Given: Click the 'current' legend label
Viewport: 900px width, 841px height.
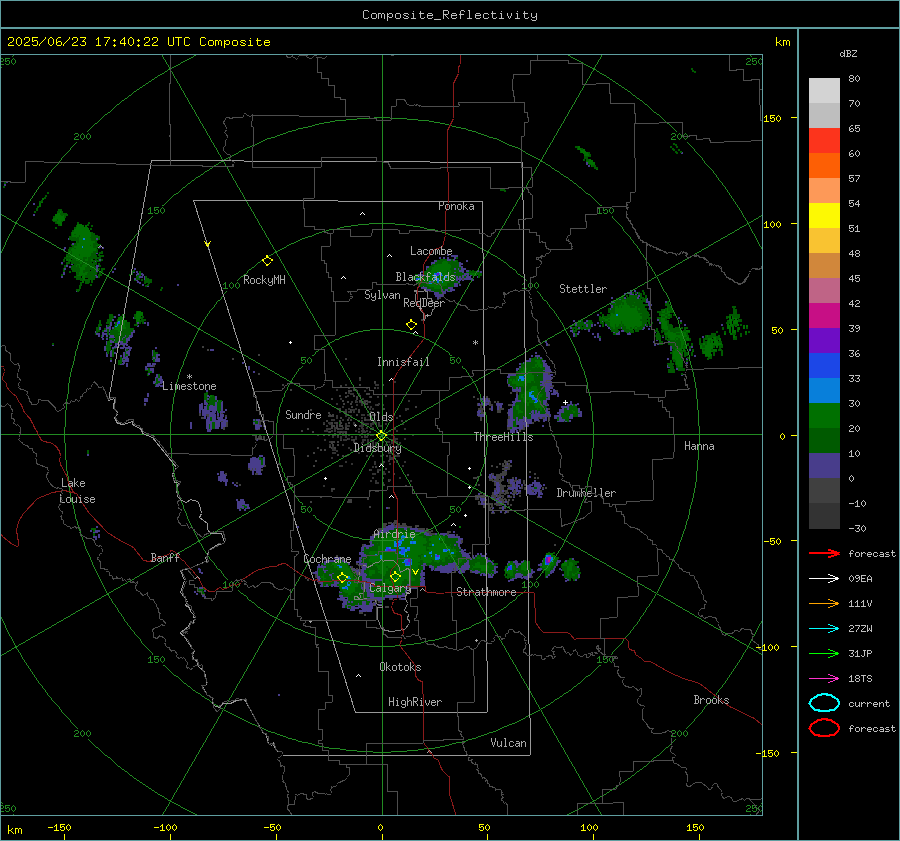Looking at the screenshot, I should click(x=869, y=703).
